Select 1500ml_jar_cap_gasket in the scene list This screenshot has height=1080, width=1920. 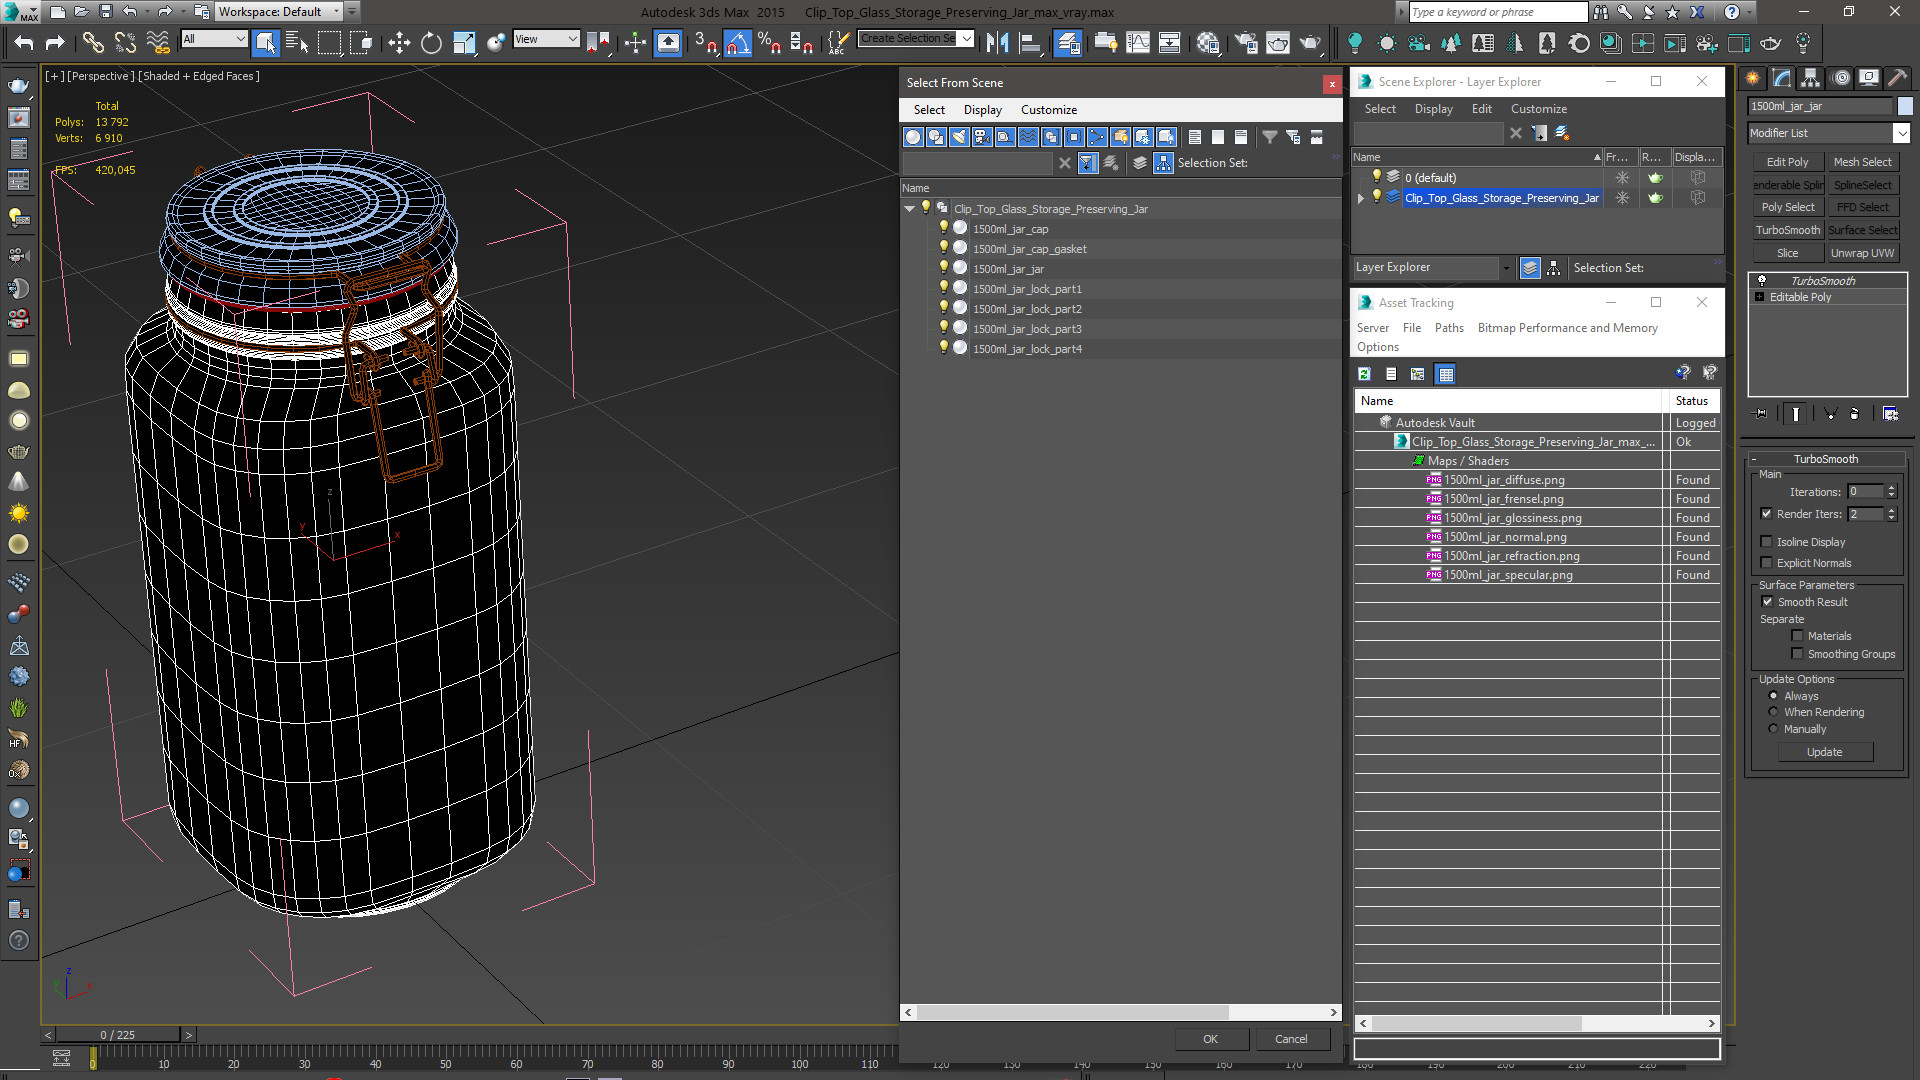(1029, 249)
